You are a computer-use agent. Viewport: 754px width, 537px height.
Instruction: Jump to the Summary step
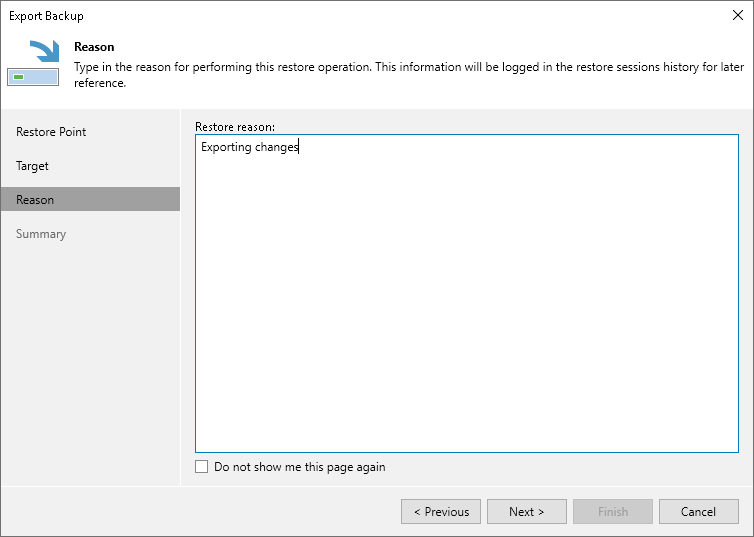point(41,234)
